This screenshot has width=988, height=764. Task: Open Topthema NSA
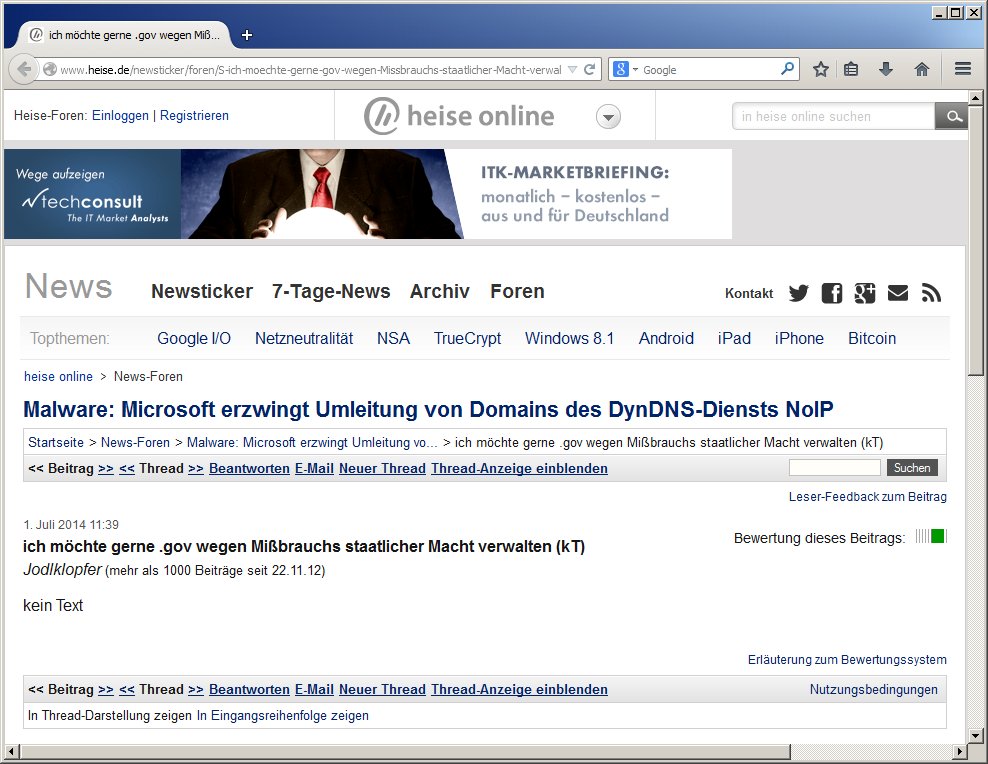393,338
